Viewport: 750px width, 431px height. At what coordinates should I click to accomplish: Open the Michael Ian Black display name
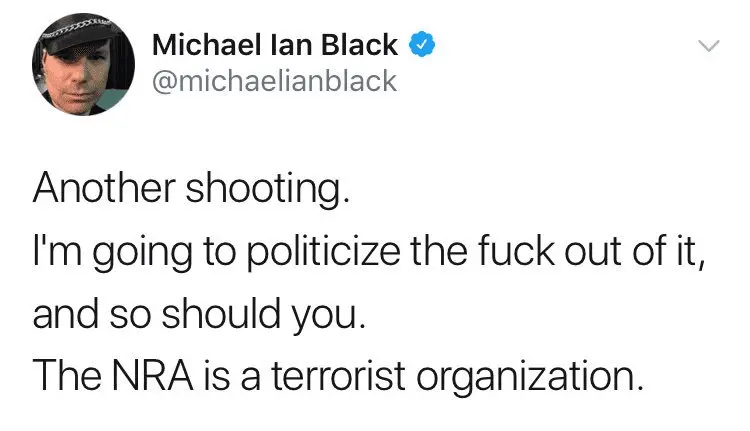(275, 44)
